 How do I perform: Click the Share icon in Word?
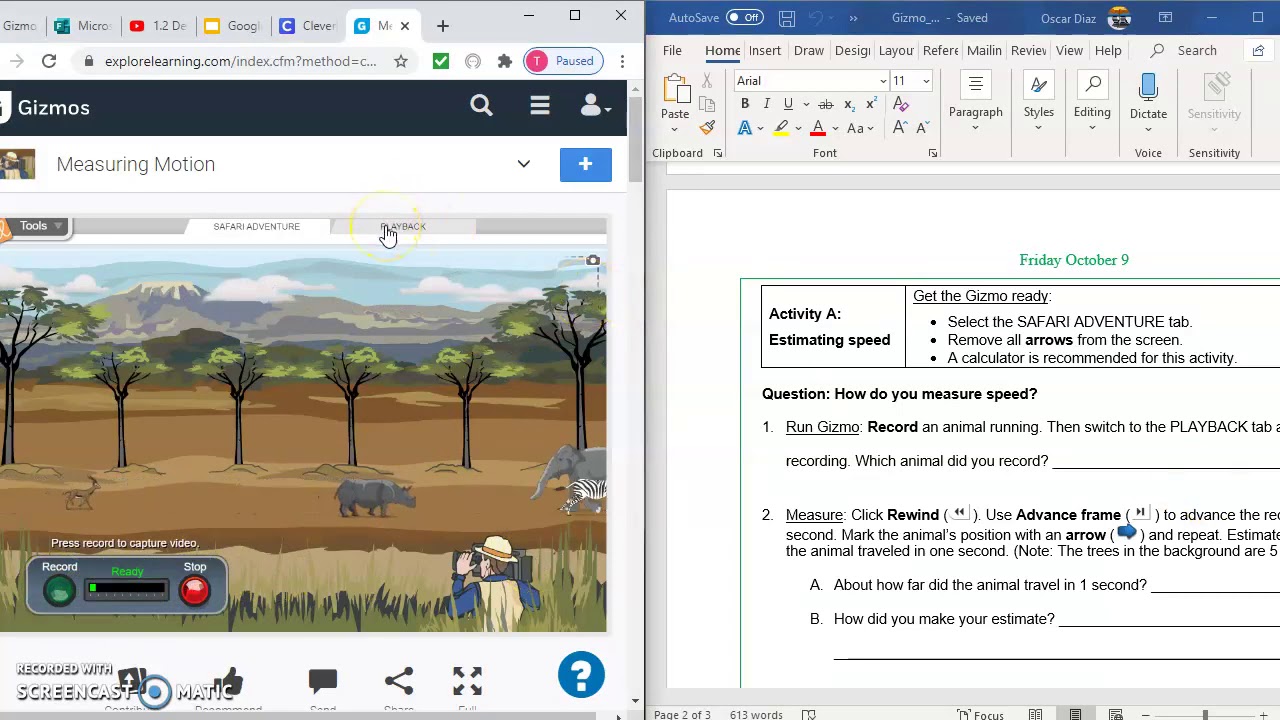coord(1258,50)
